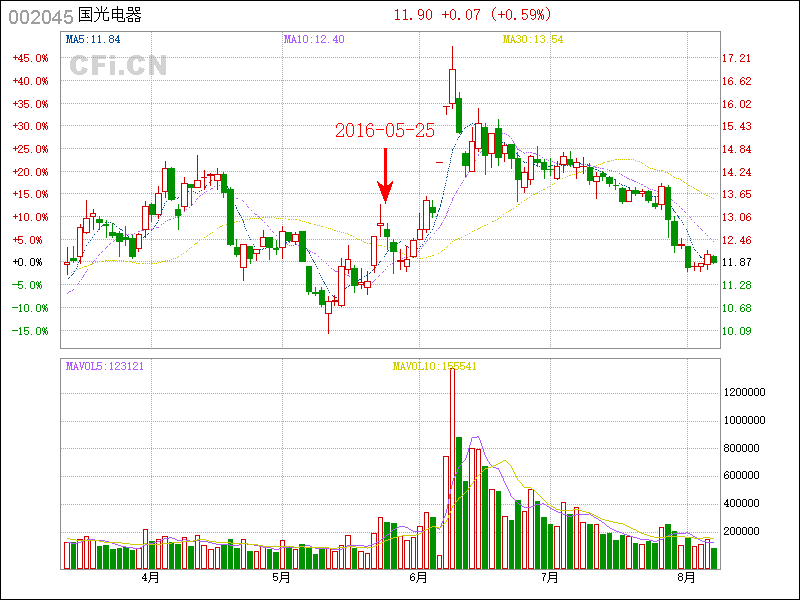Jump to 8月 on the time axis
This screenshot has height=600, width=800.
[x=685, y=578]
